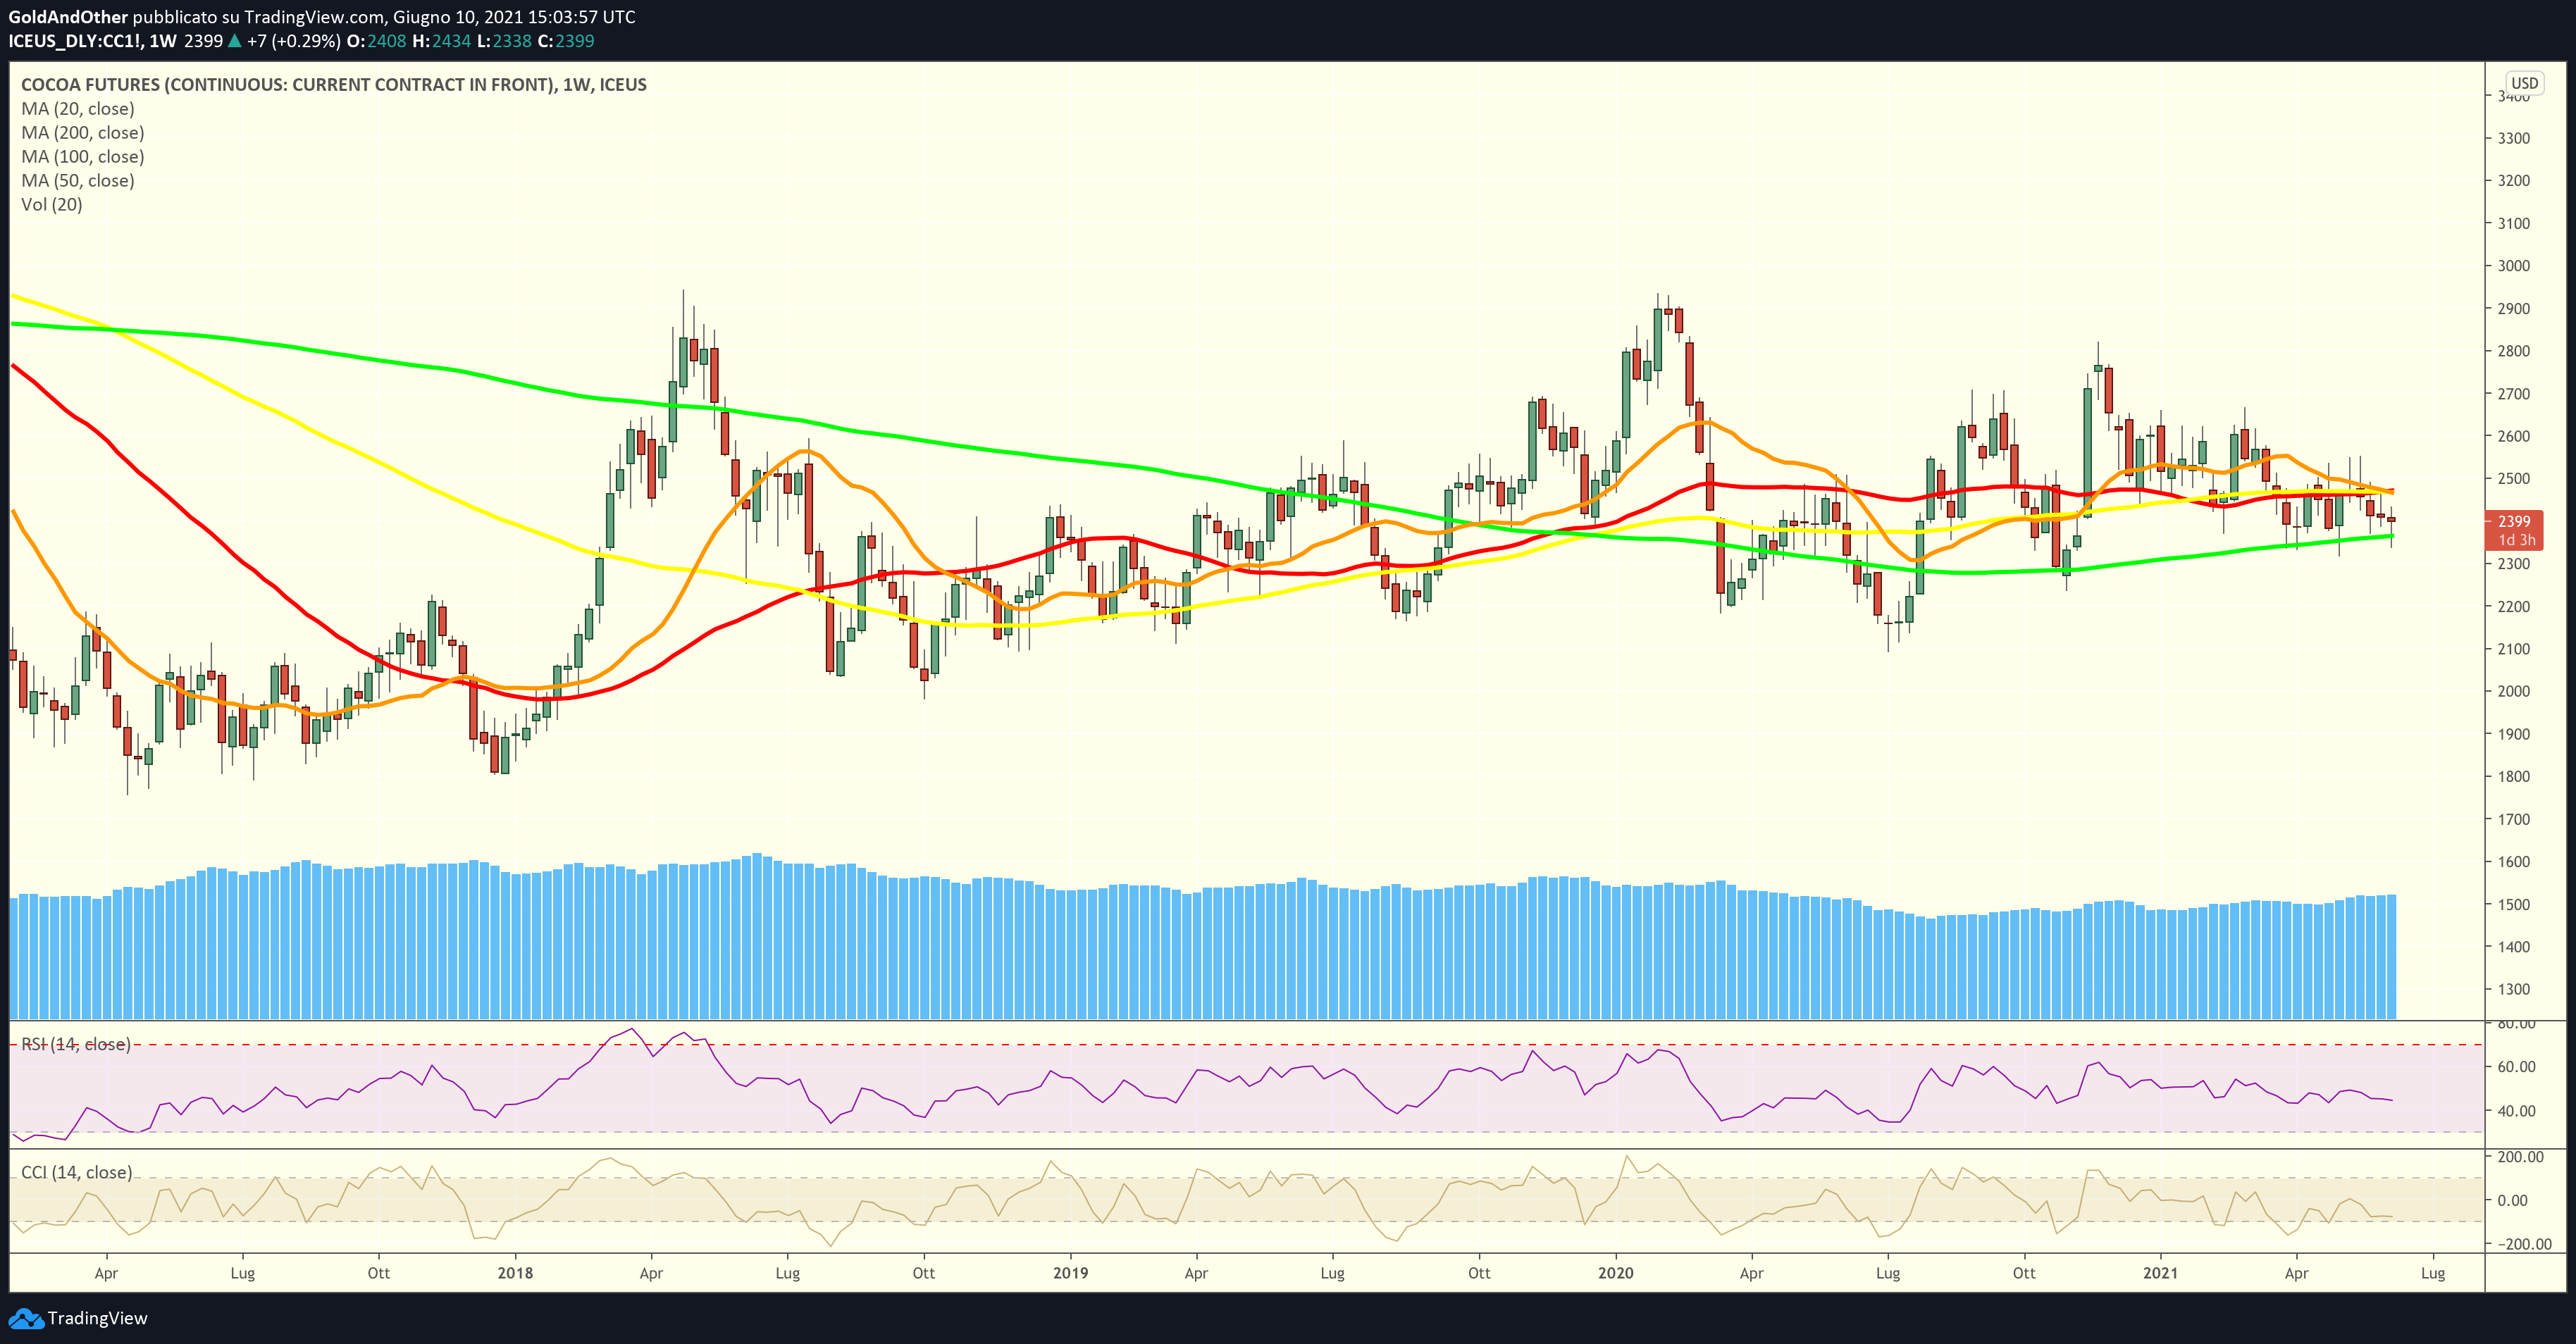The width and height of the screenshot is (2576, 1344).
Task: Click the 2000 price axis label
Action: (2514, 691)
